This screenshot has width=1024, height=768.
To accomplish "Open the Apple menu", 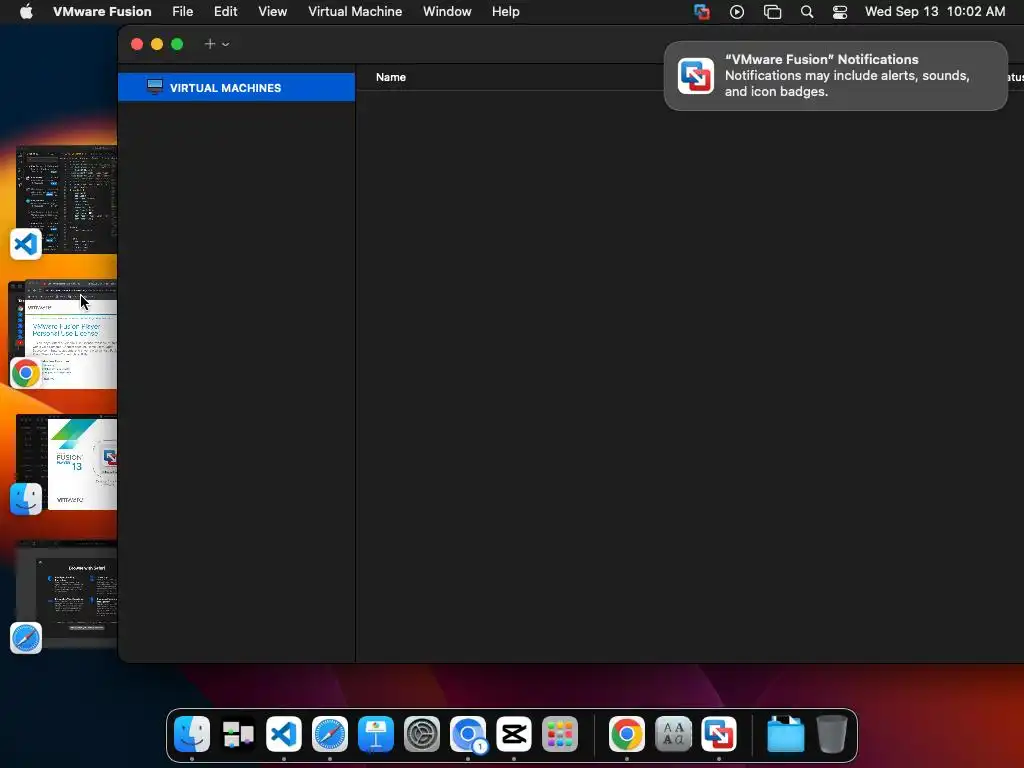I will 26,11.
